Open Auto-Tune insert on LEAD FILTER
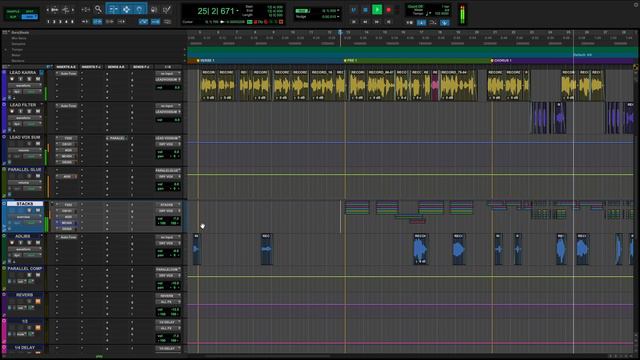This screenshot has width=640, height=360. coord(68,106)
